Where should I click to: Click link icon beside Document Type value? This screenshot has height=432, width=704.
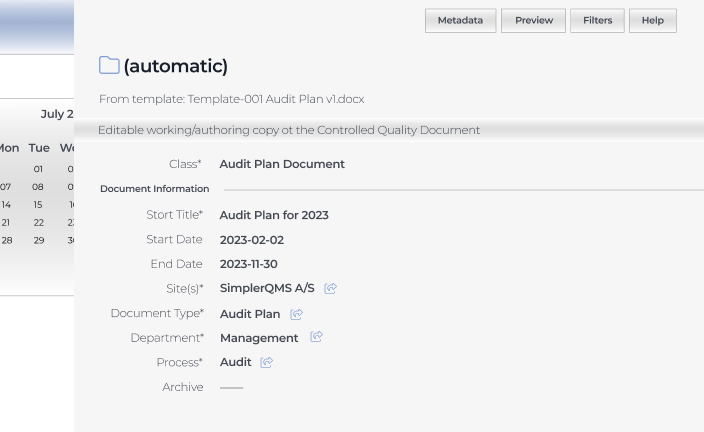coord(296,314)
